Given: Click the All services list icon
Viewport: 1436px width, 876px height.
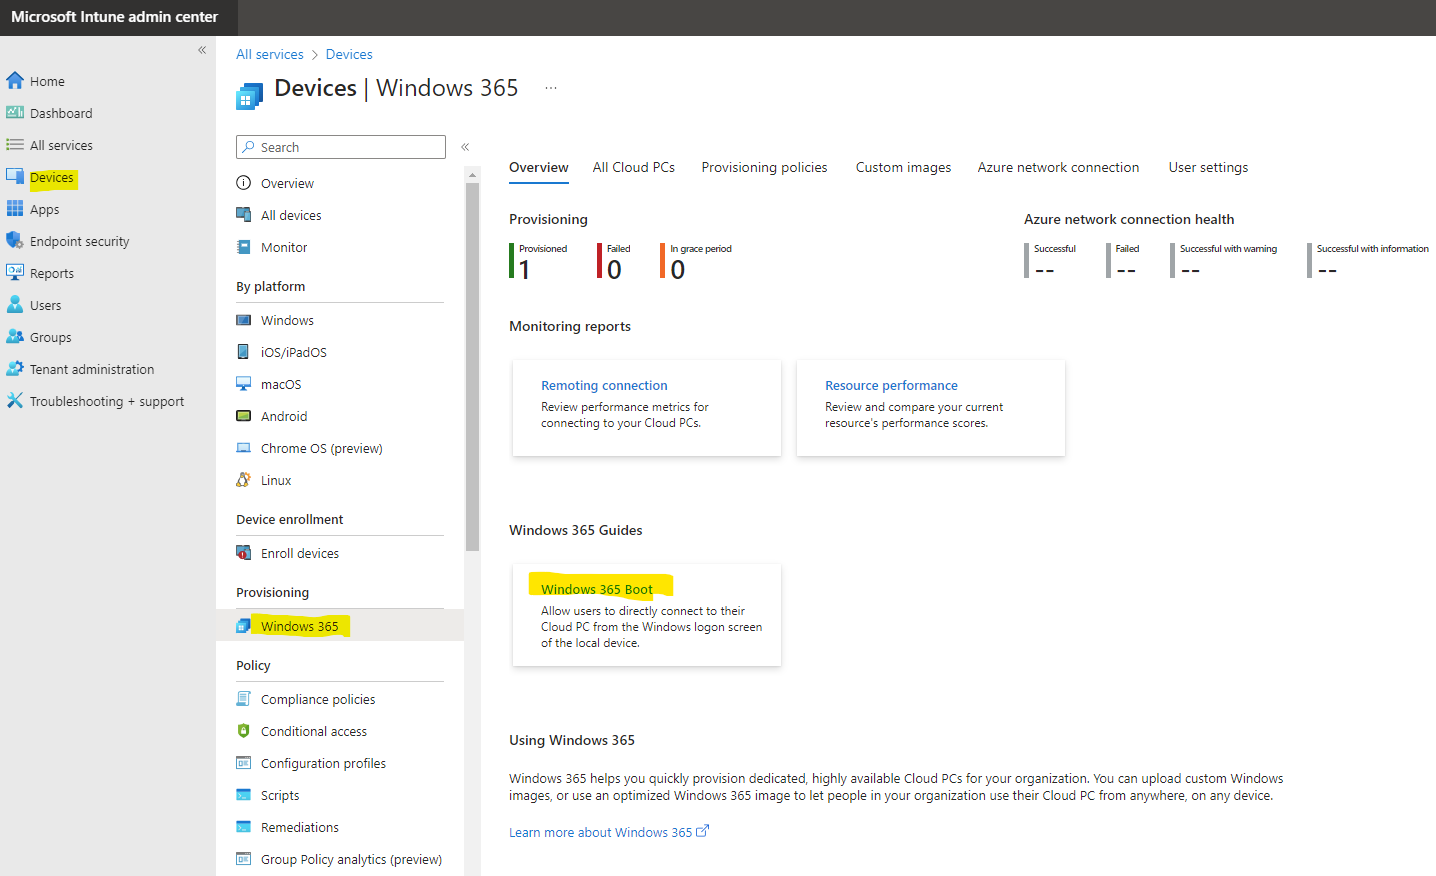Looking at the screenshot, I should (x=15, y=145).
